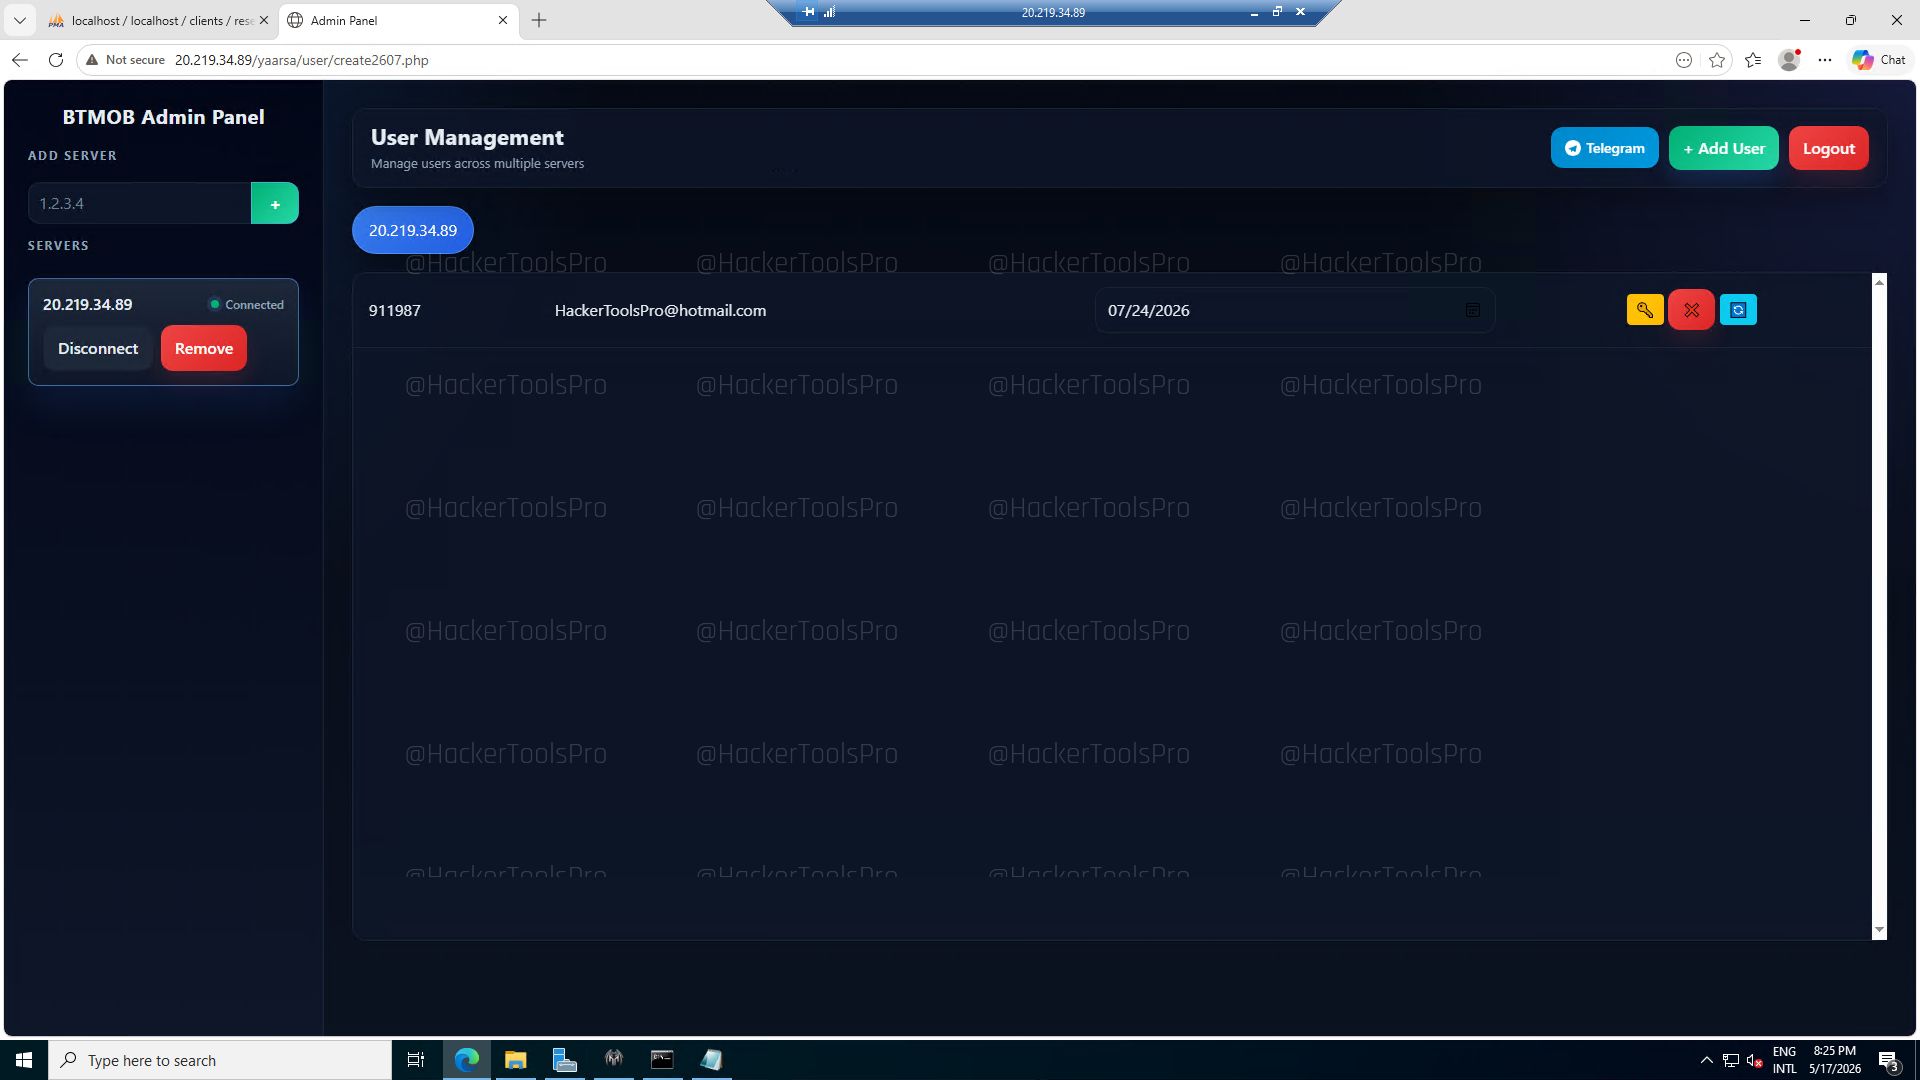Click the signal strength icon on the remote connection bar
The image size is (1920, 1080).
tap(829, 12)
